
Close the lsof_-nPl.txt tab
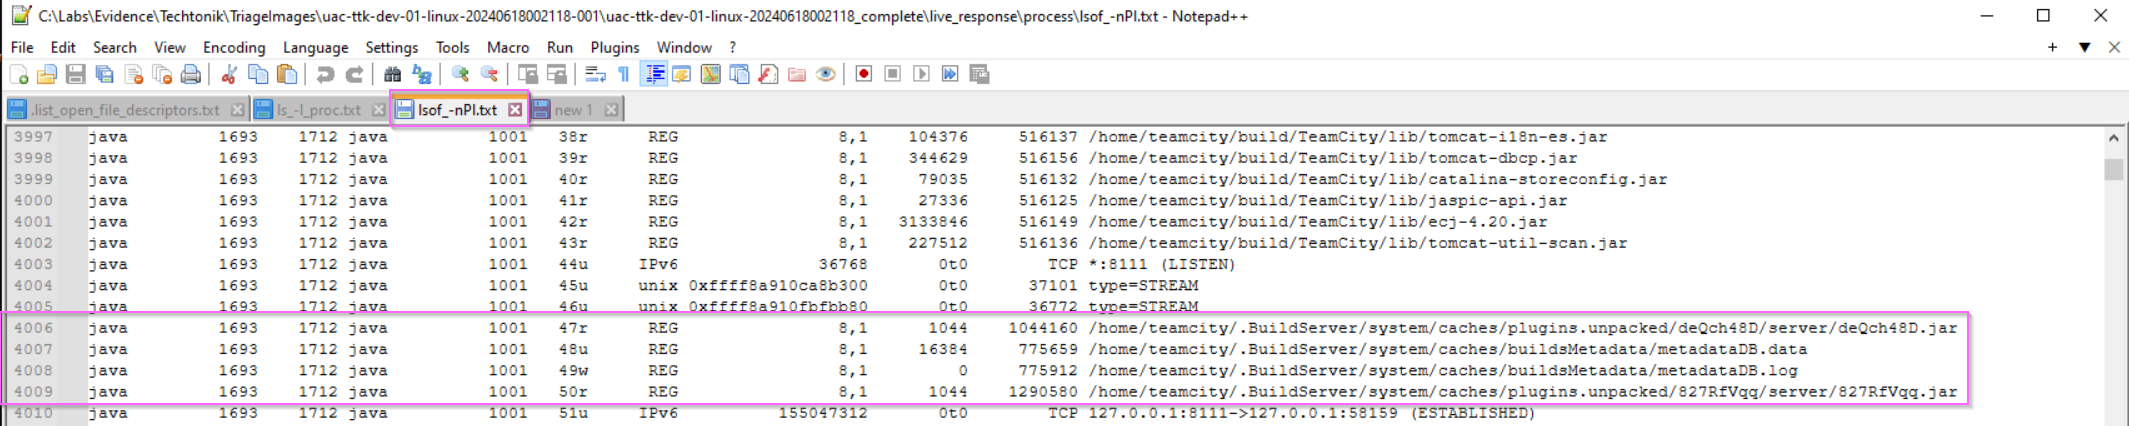515,110
